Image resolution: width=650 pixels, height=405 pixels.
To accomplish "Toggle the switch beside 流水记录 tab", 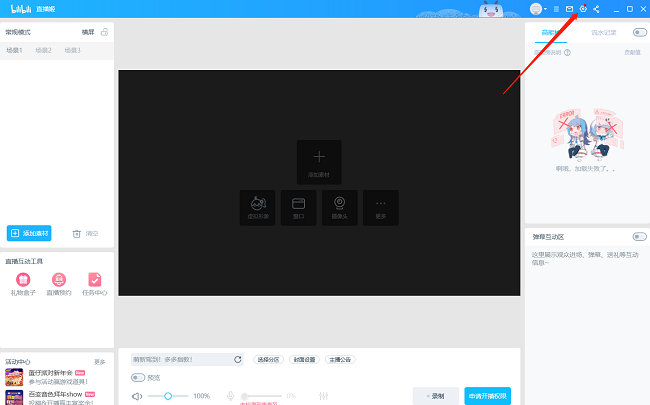I will tap(640, 32).
